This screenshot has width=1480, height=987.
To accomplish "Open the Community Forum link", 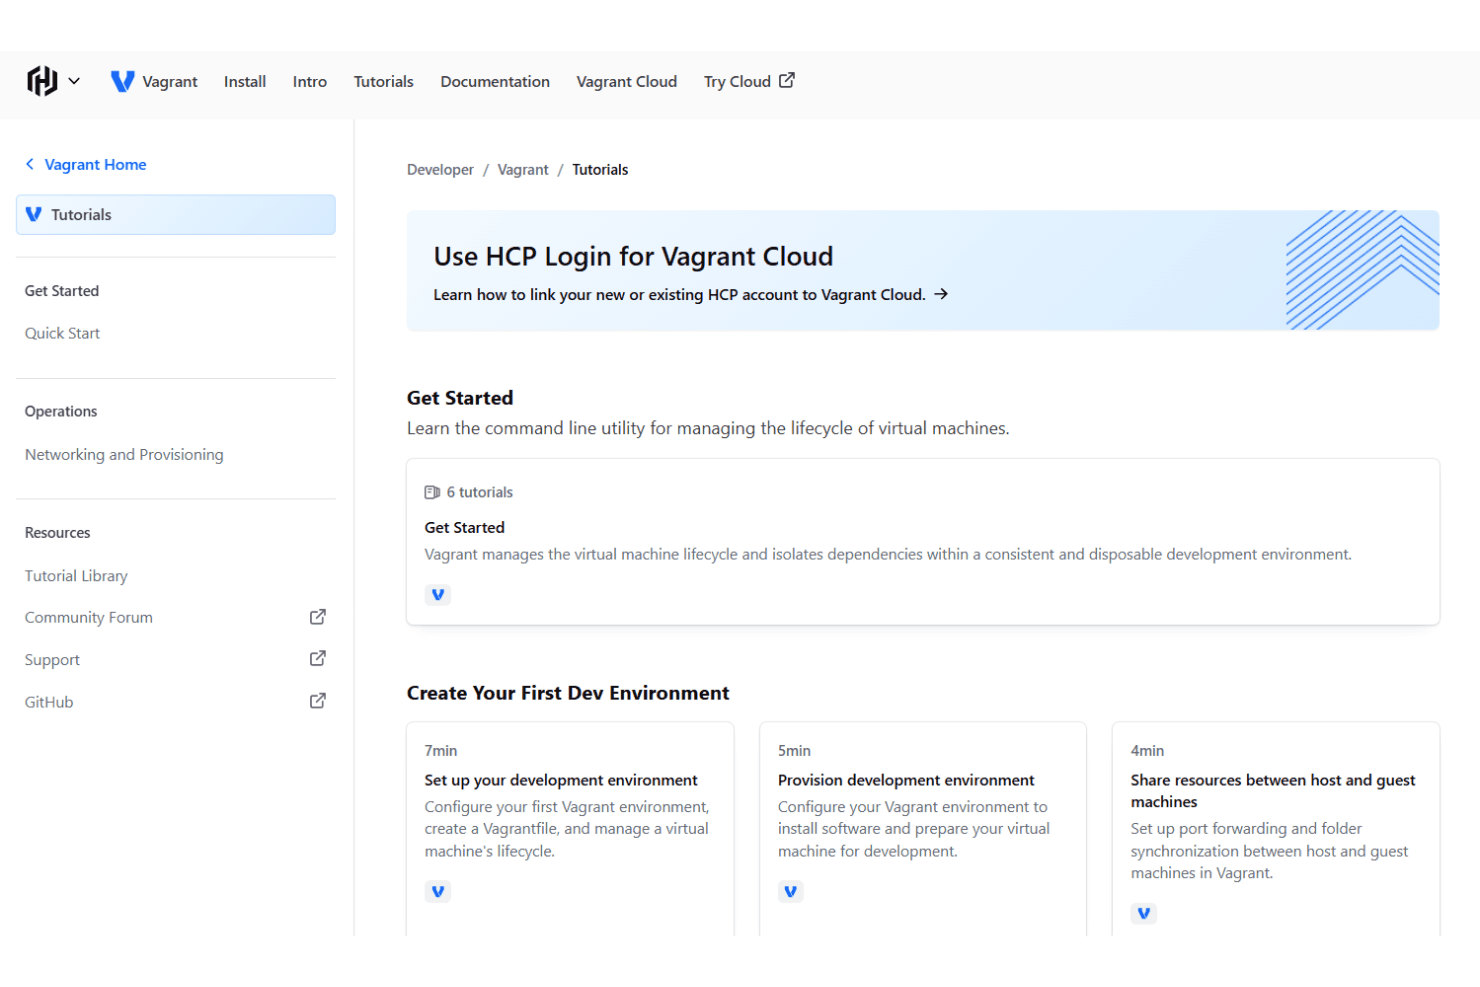I will pos(89,618).
